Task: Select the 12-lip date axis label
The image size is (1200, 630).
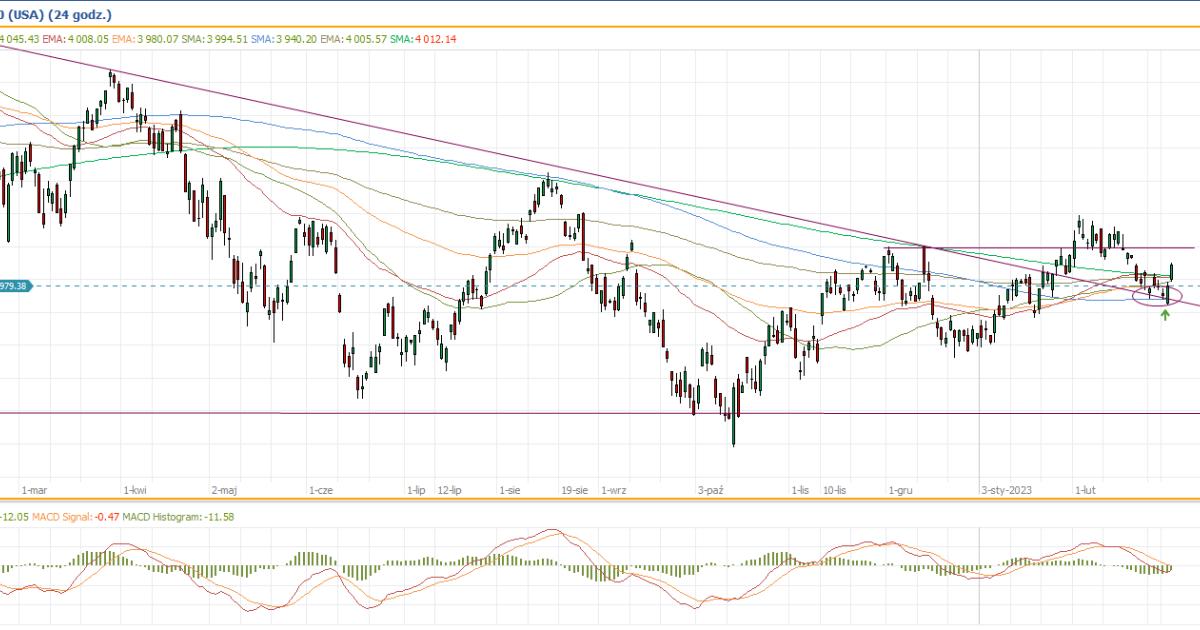Action: (x=449, y=491)
